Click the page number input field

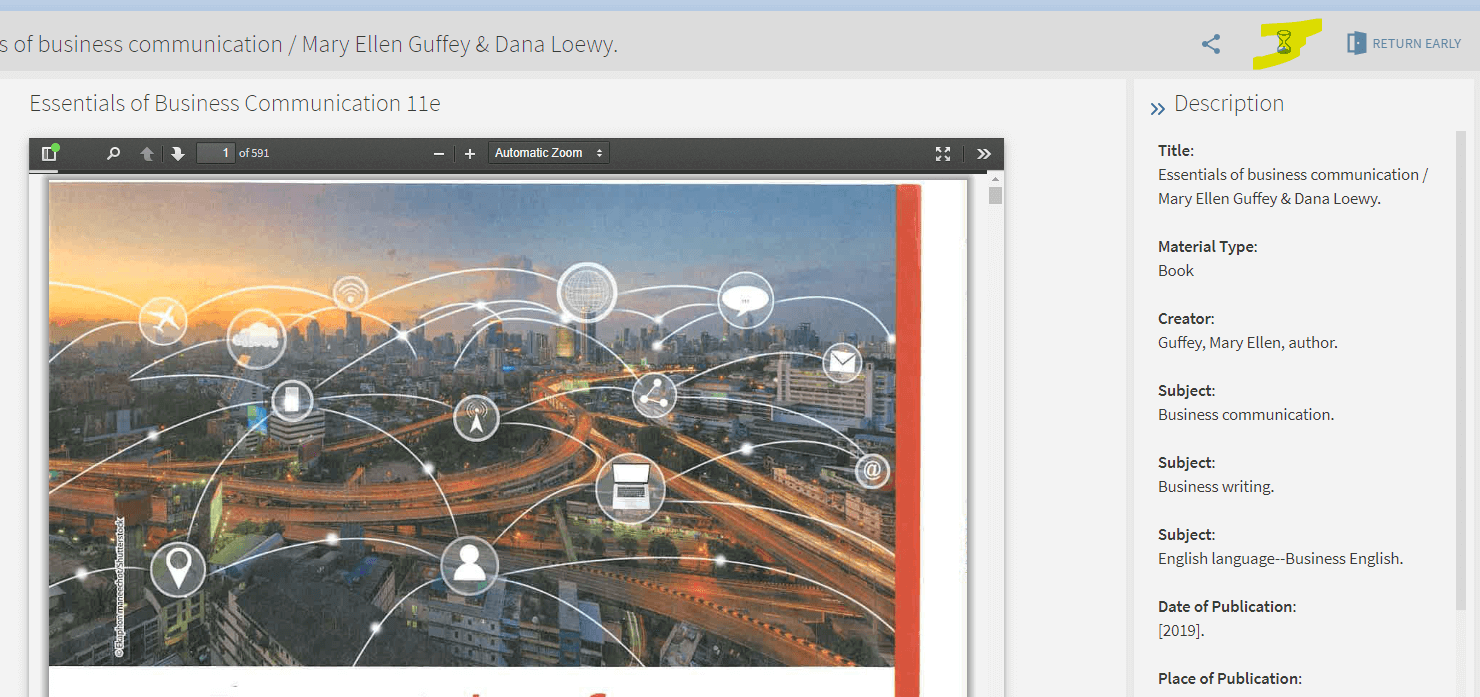(215, 153)
